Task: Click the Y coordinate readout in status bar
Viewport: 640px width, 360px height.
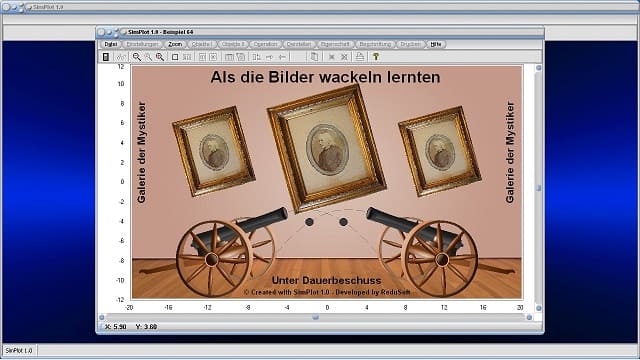Action: [x=146, y=327]
